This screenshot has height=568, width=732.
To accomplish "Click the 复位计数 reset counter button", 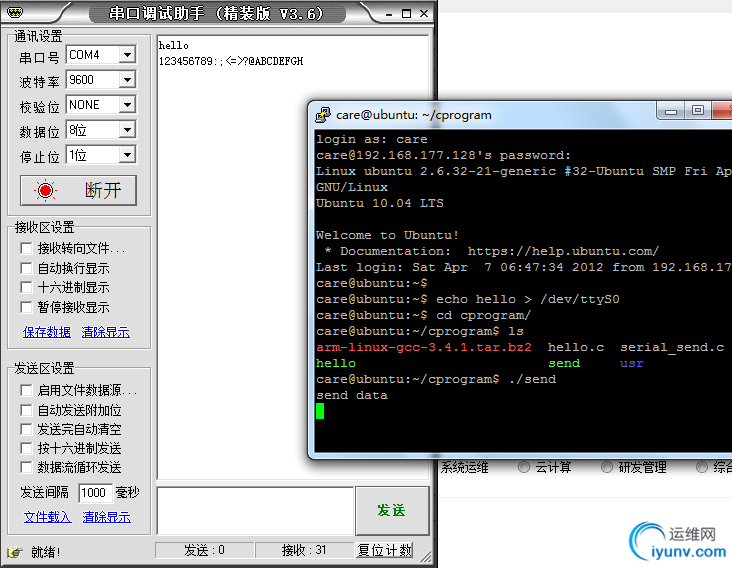I will pyautogui.click(x=385, y=550).
